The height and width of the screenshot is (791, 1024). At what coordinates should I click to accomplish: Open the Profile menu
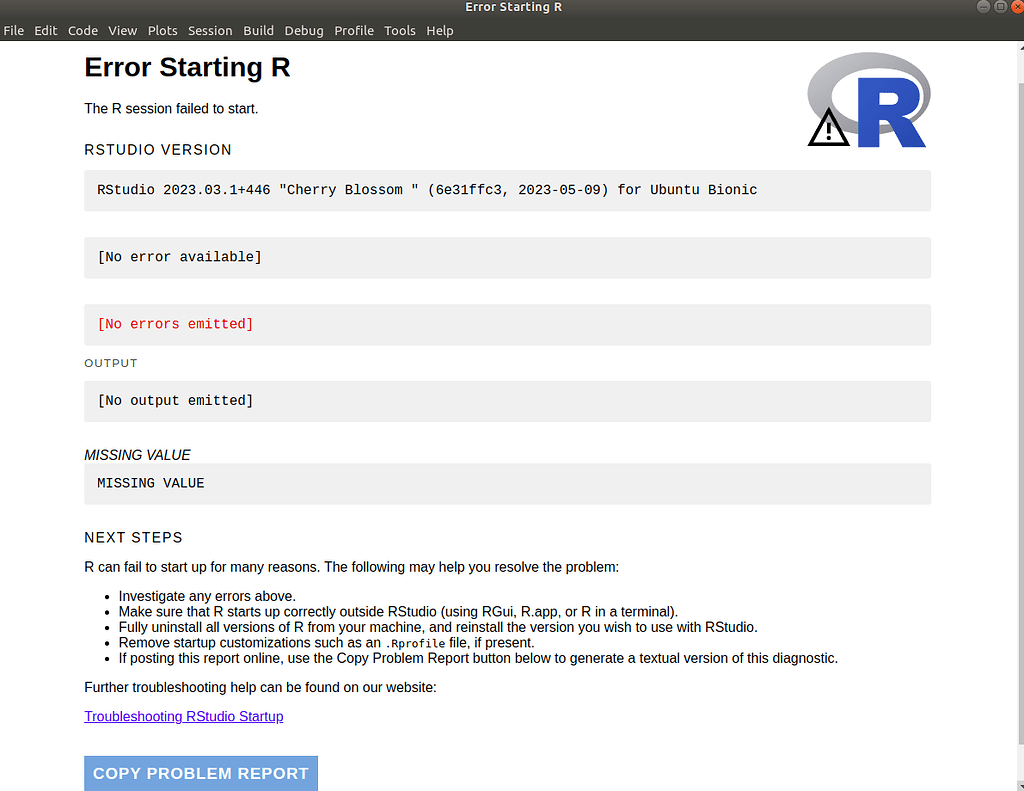[x=354, y=30]
